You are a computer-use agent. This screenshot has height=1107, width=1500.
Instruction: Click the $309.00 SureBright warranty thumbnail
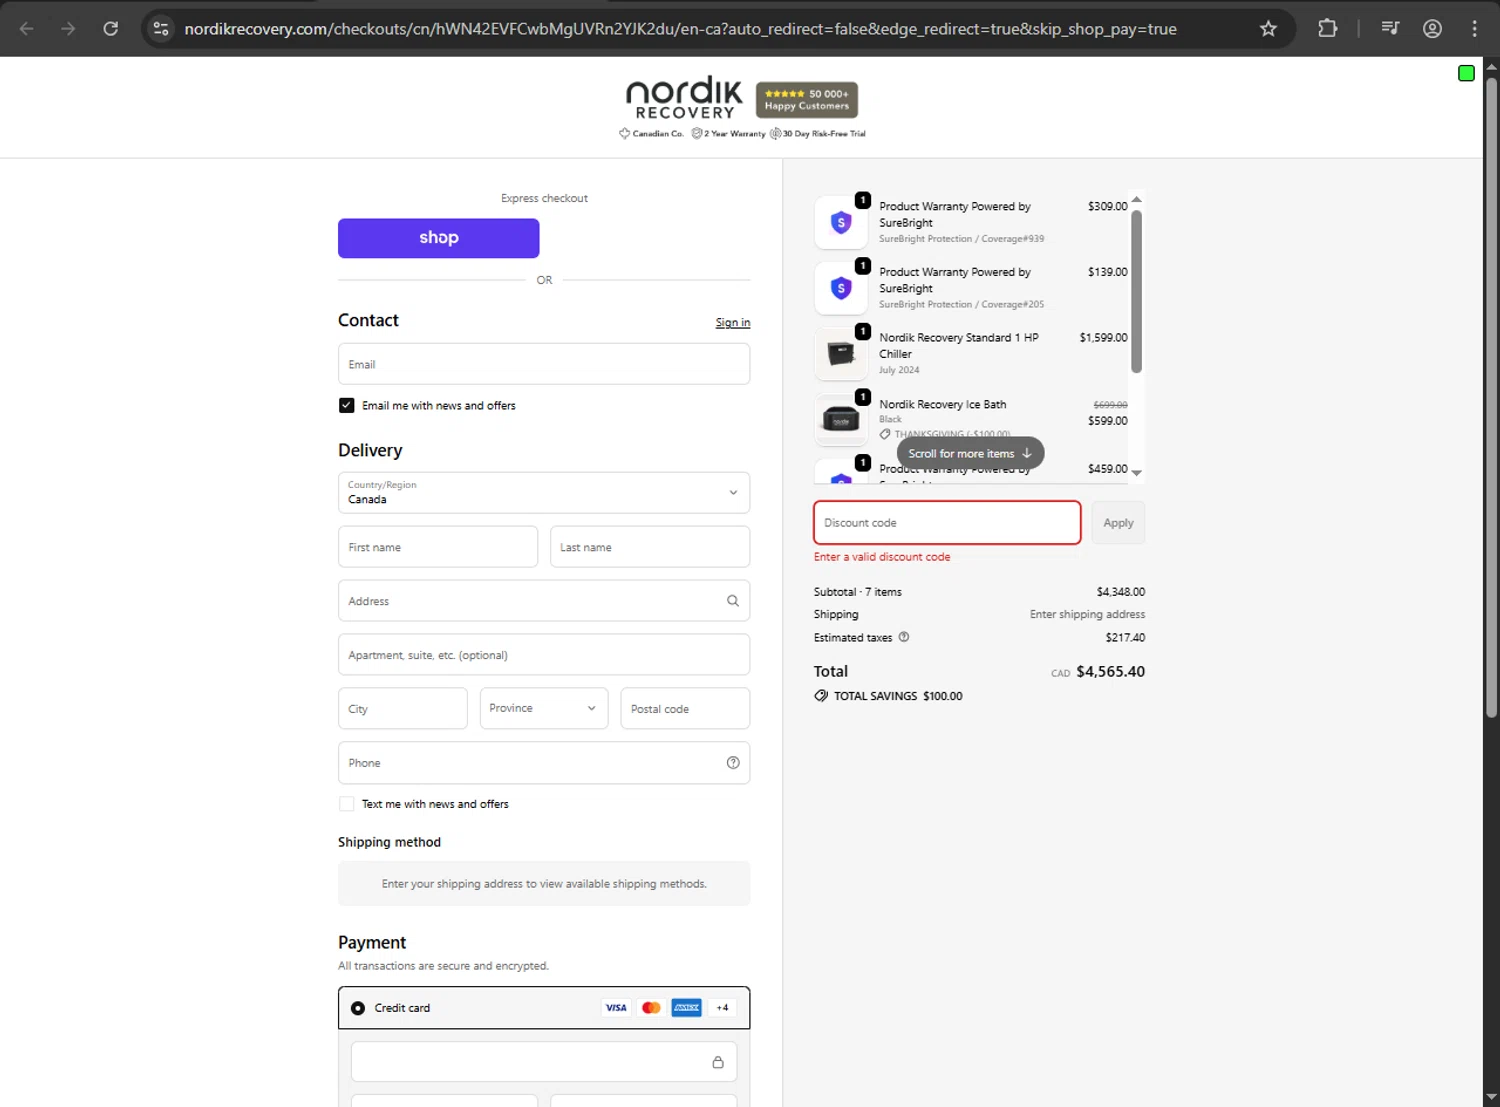pyautogui.click(x=841, y=223)
